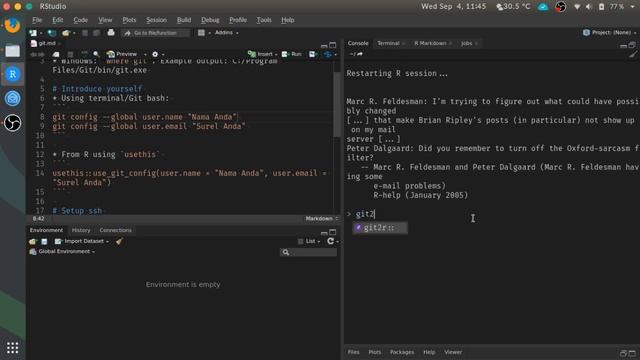Open OBS Studio from the dock
640x360 pixels.
13,123
